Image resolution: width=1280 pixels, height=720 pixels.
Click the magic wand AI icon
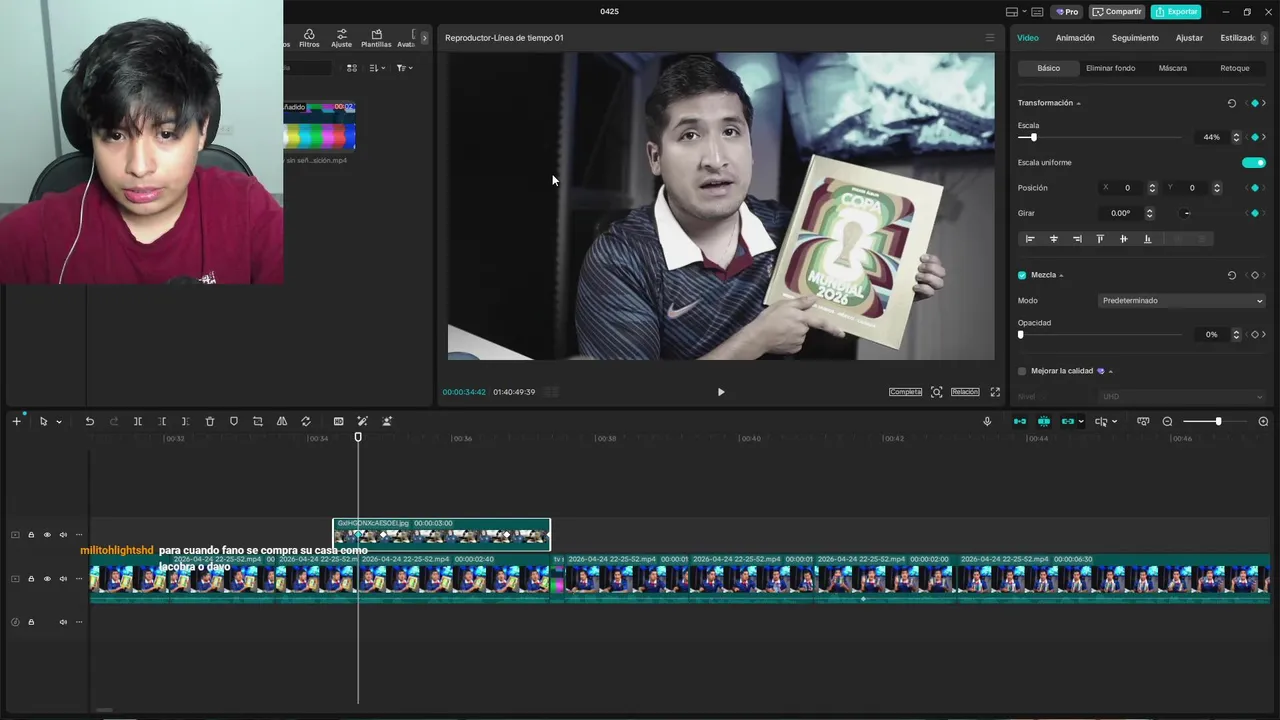[x=362, y=422]
